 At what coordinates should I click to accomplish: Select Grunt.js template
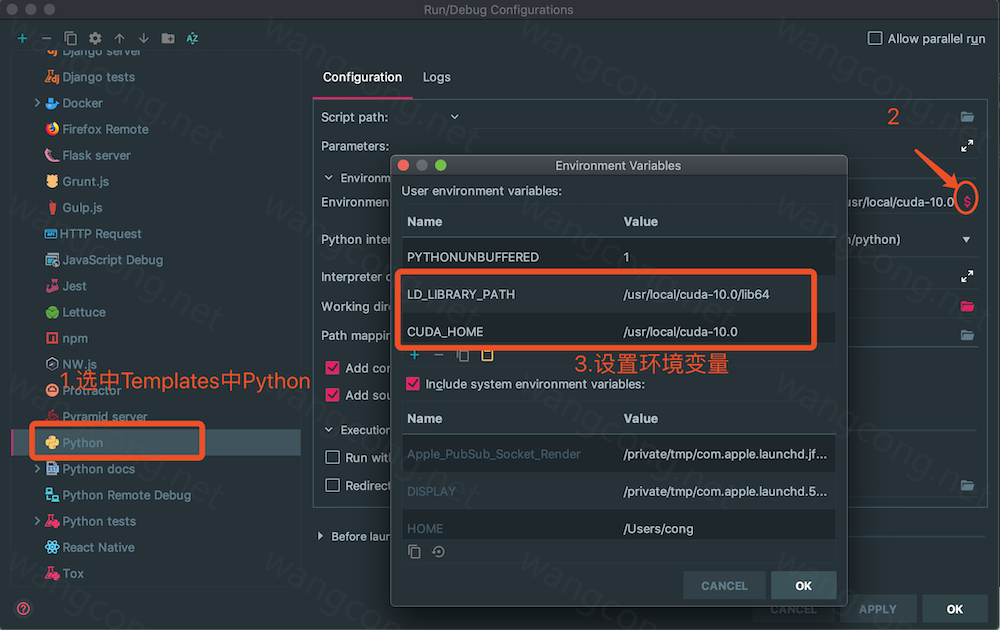[77, 181]
